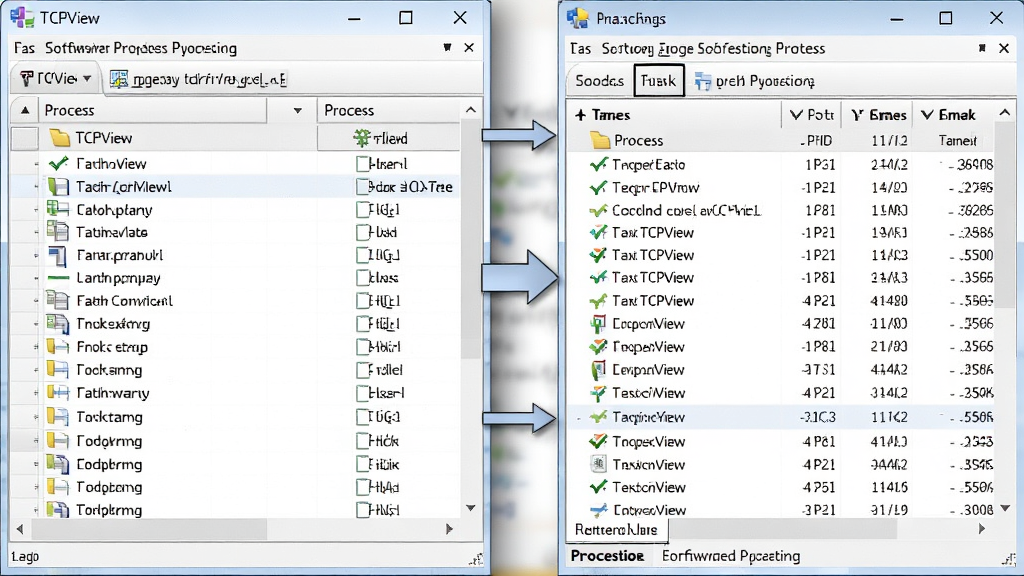Click the Process folder icon in right window
The image size is (1024, 576).
pos(600,140)
